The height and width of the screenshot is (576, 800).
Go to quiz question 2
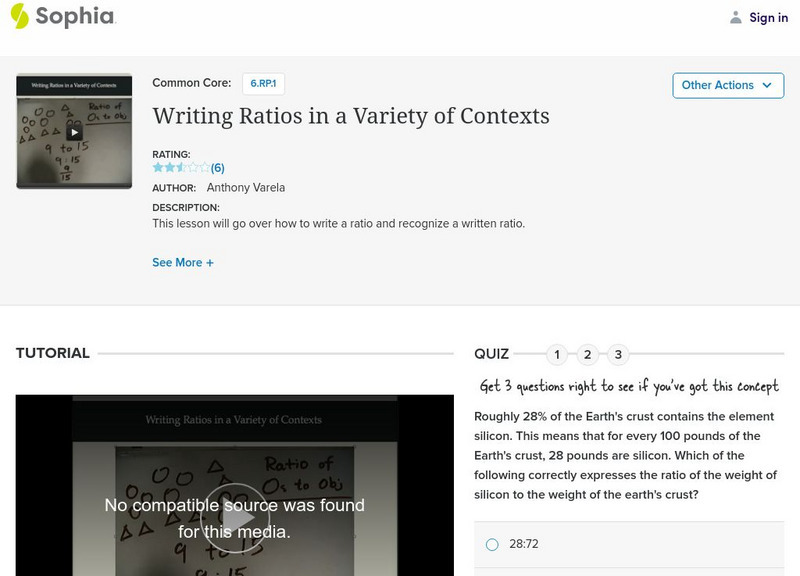click(588, 354)
